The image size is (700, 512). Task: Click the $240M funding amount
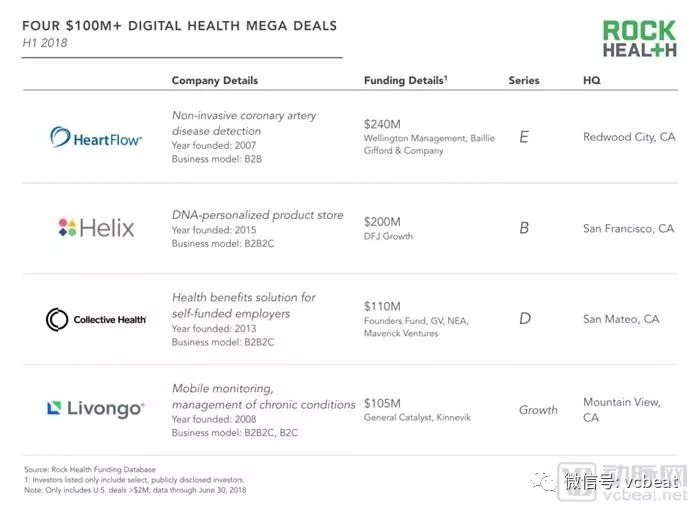point(383,124)
